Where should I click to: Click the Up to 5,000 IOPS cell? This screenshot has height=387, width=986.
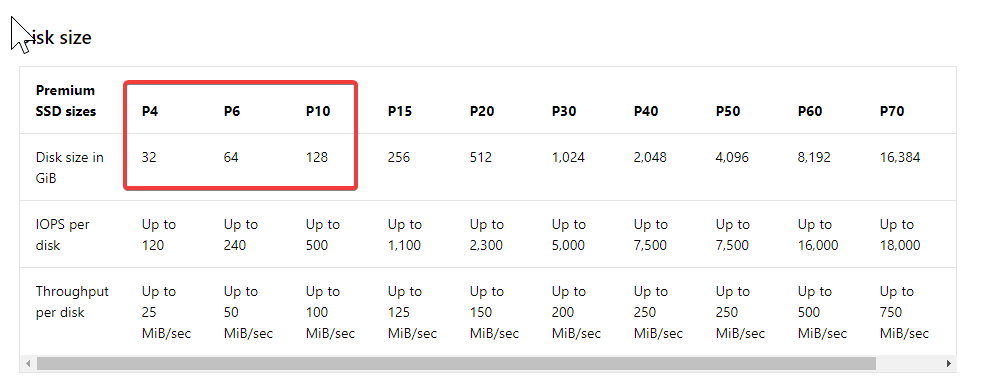pos(568,235)
